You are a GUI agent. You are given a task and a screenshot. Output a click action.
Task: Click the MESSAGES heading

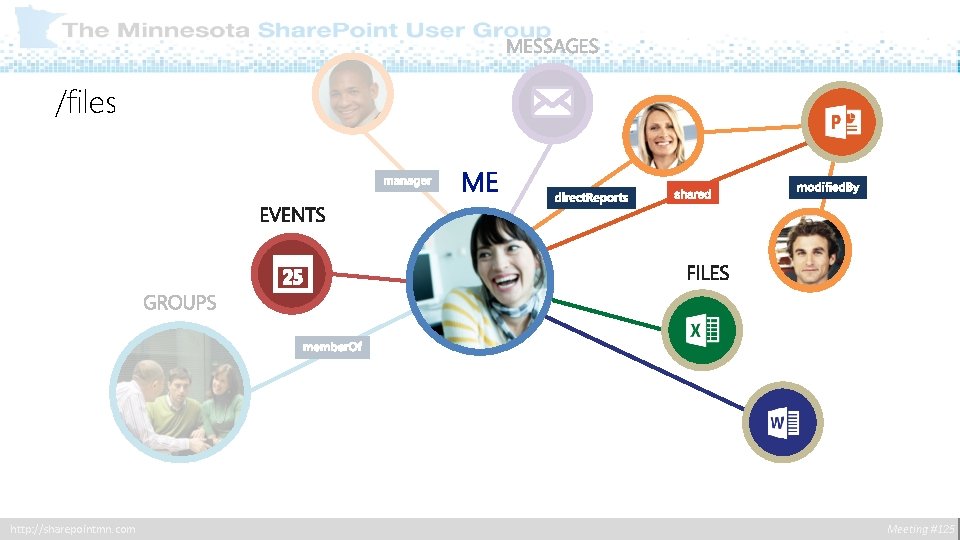click(x=552, y=46)
